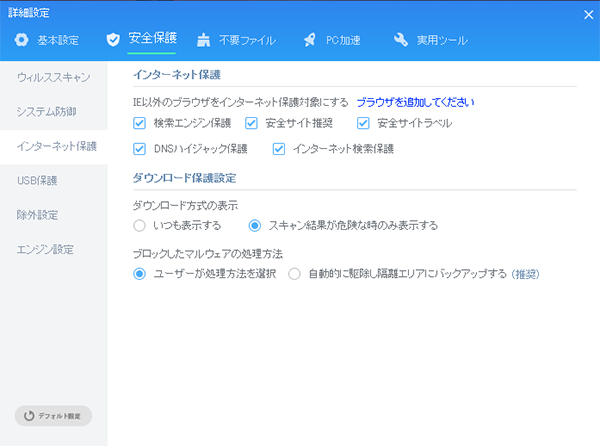Uncheck インターネット検索保護 checkbox
The height and width of the screenshot is (446, 600).
tap(279, 150)
